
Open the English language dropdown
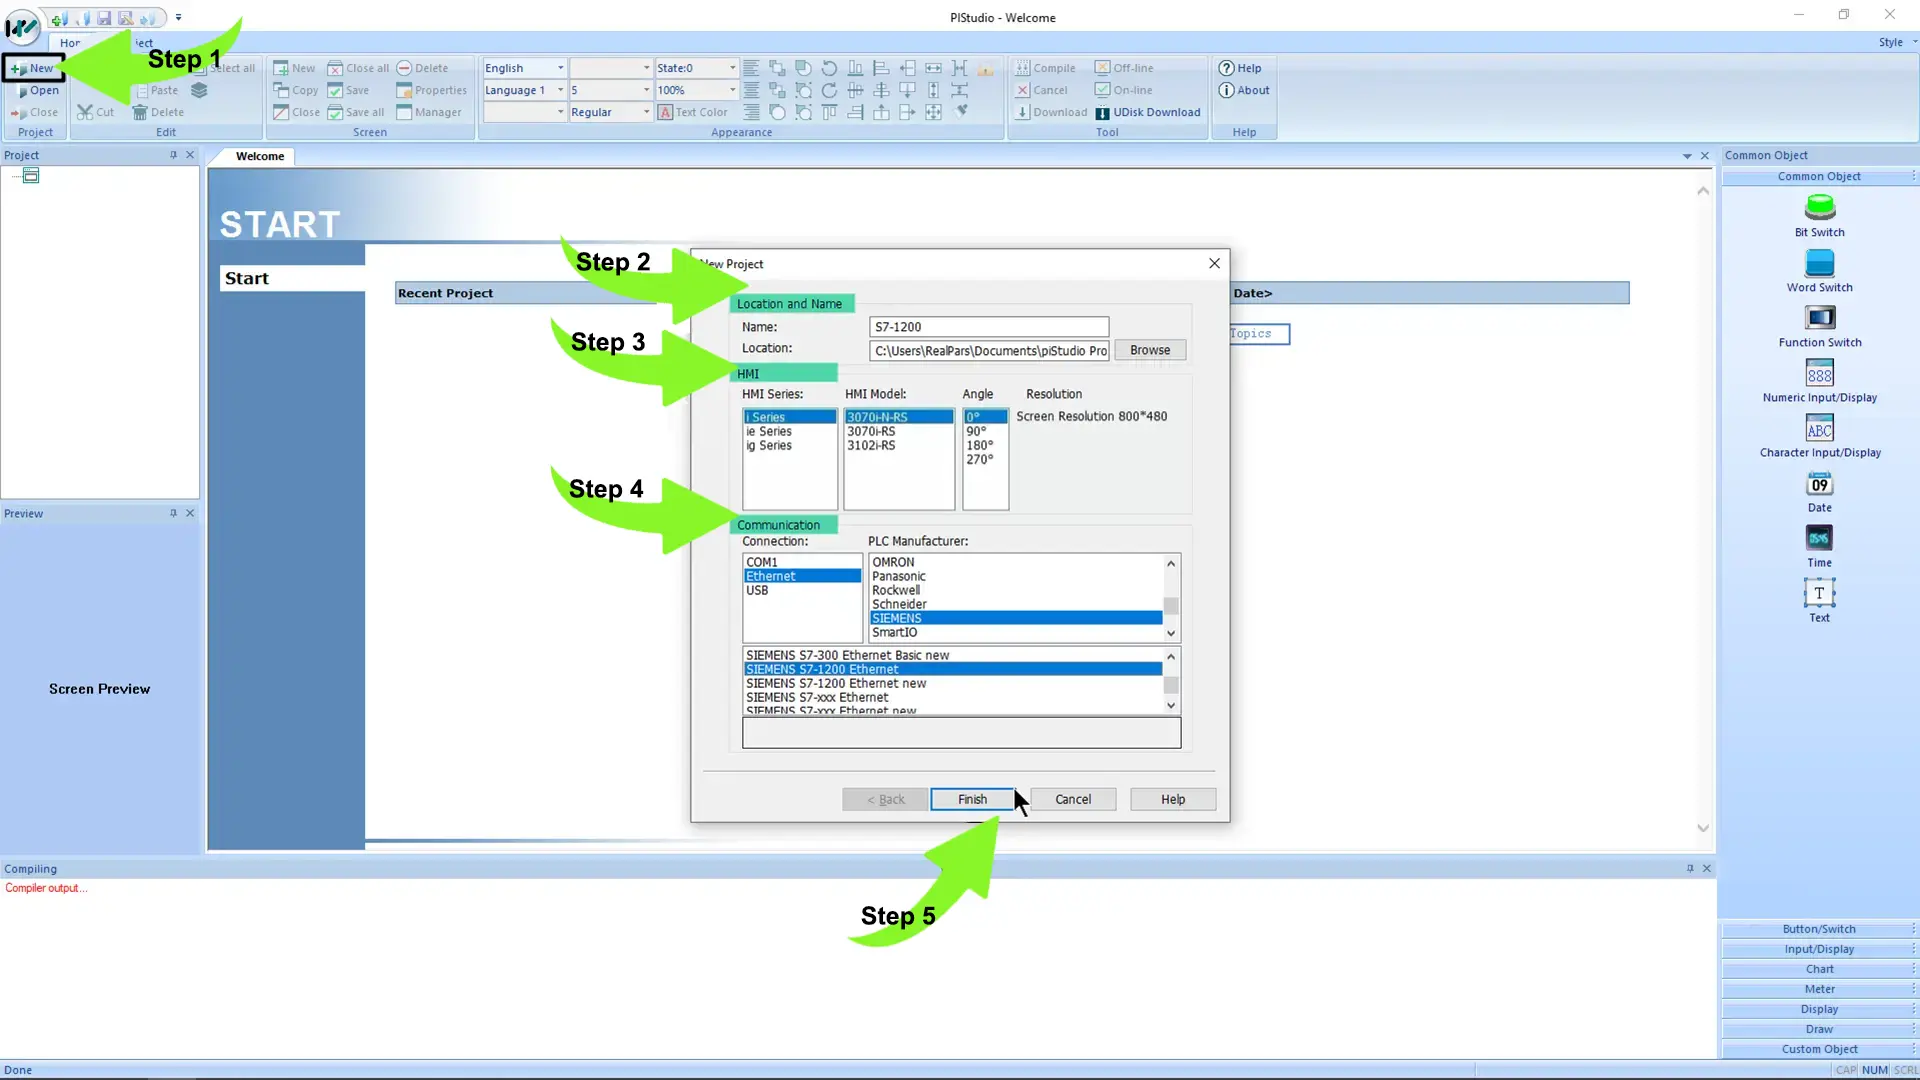[559, 68]
